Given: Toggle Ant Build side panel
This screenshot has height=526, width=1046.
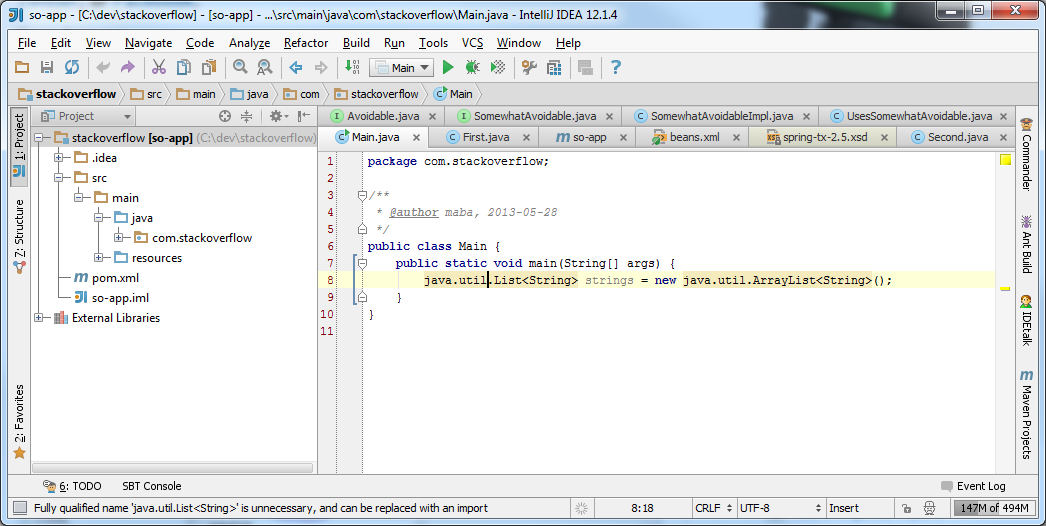Looking at the screenshot, I should [1026, 244].
